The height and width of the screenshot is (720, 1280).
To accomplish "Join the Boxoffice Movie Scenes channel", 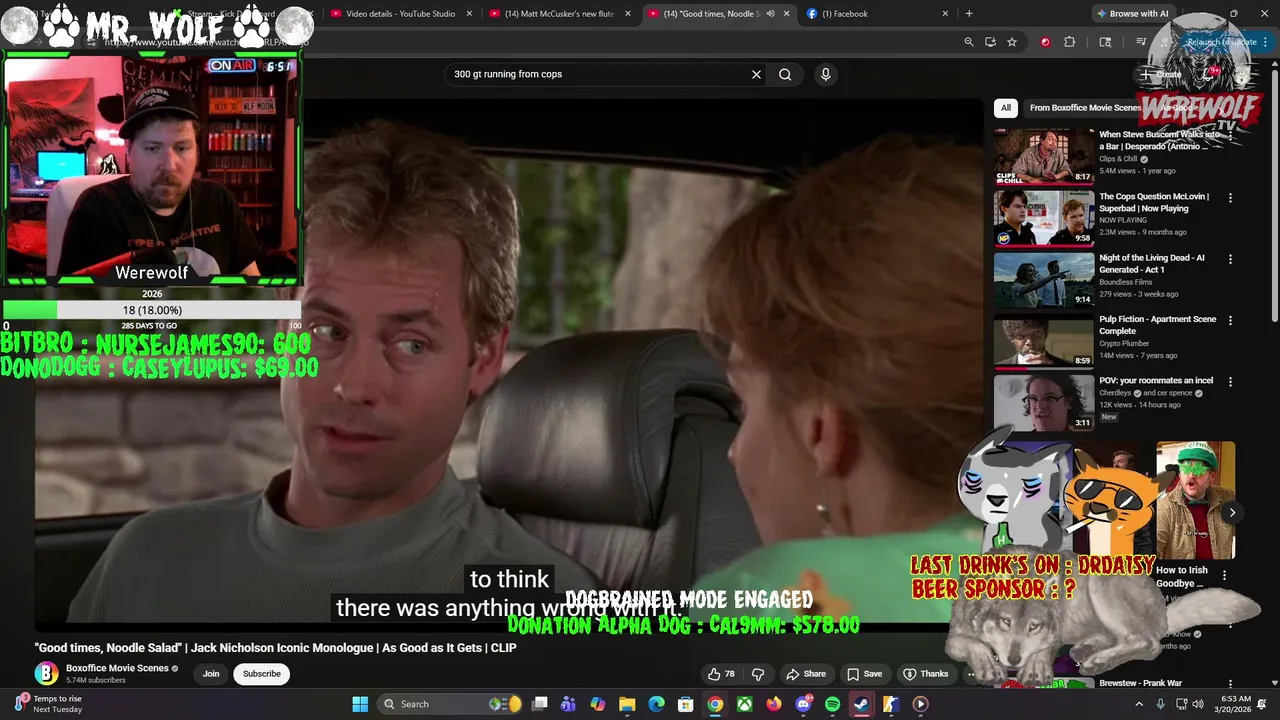I will 211,674.
